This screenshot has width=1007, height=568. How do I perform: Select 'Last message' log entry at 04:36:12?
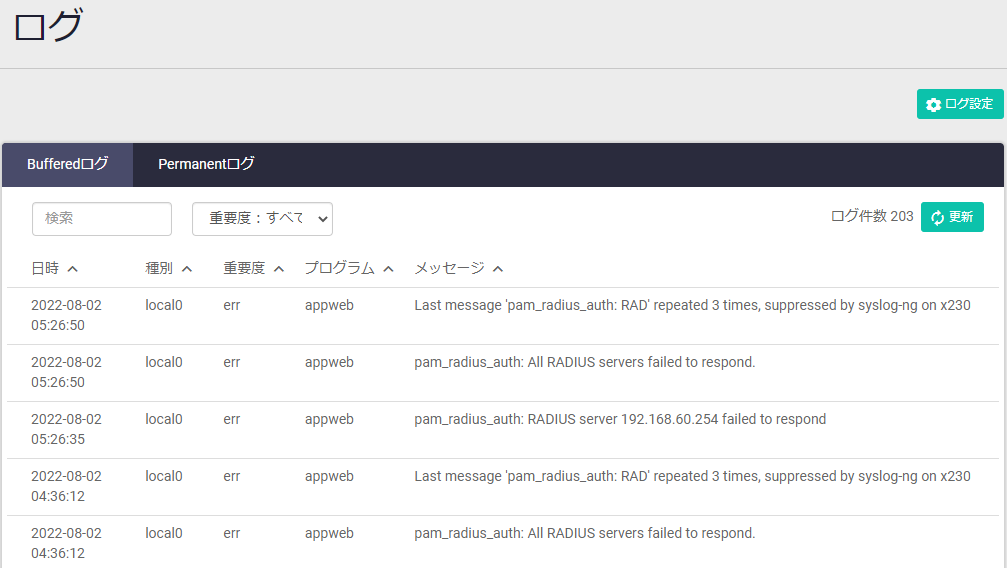692,476
